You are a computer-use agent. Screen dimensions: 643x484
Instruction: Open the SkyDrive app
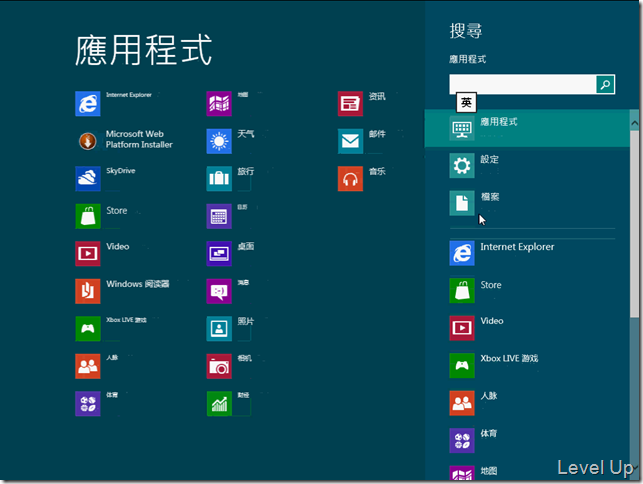coord(88,179)
